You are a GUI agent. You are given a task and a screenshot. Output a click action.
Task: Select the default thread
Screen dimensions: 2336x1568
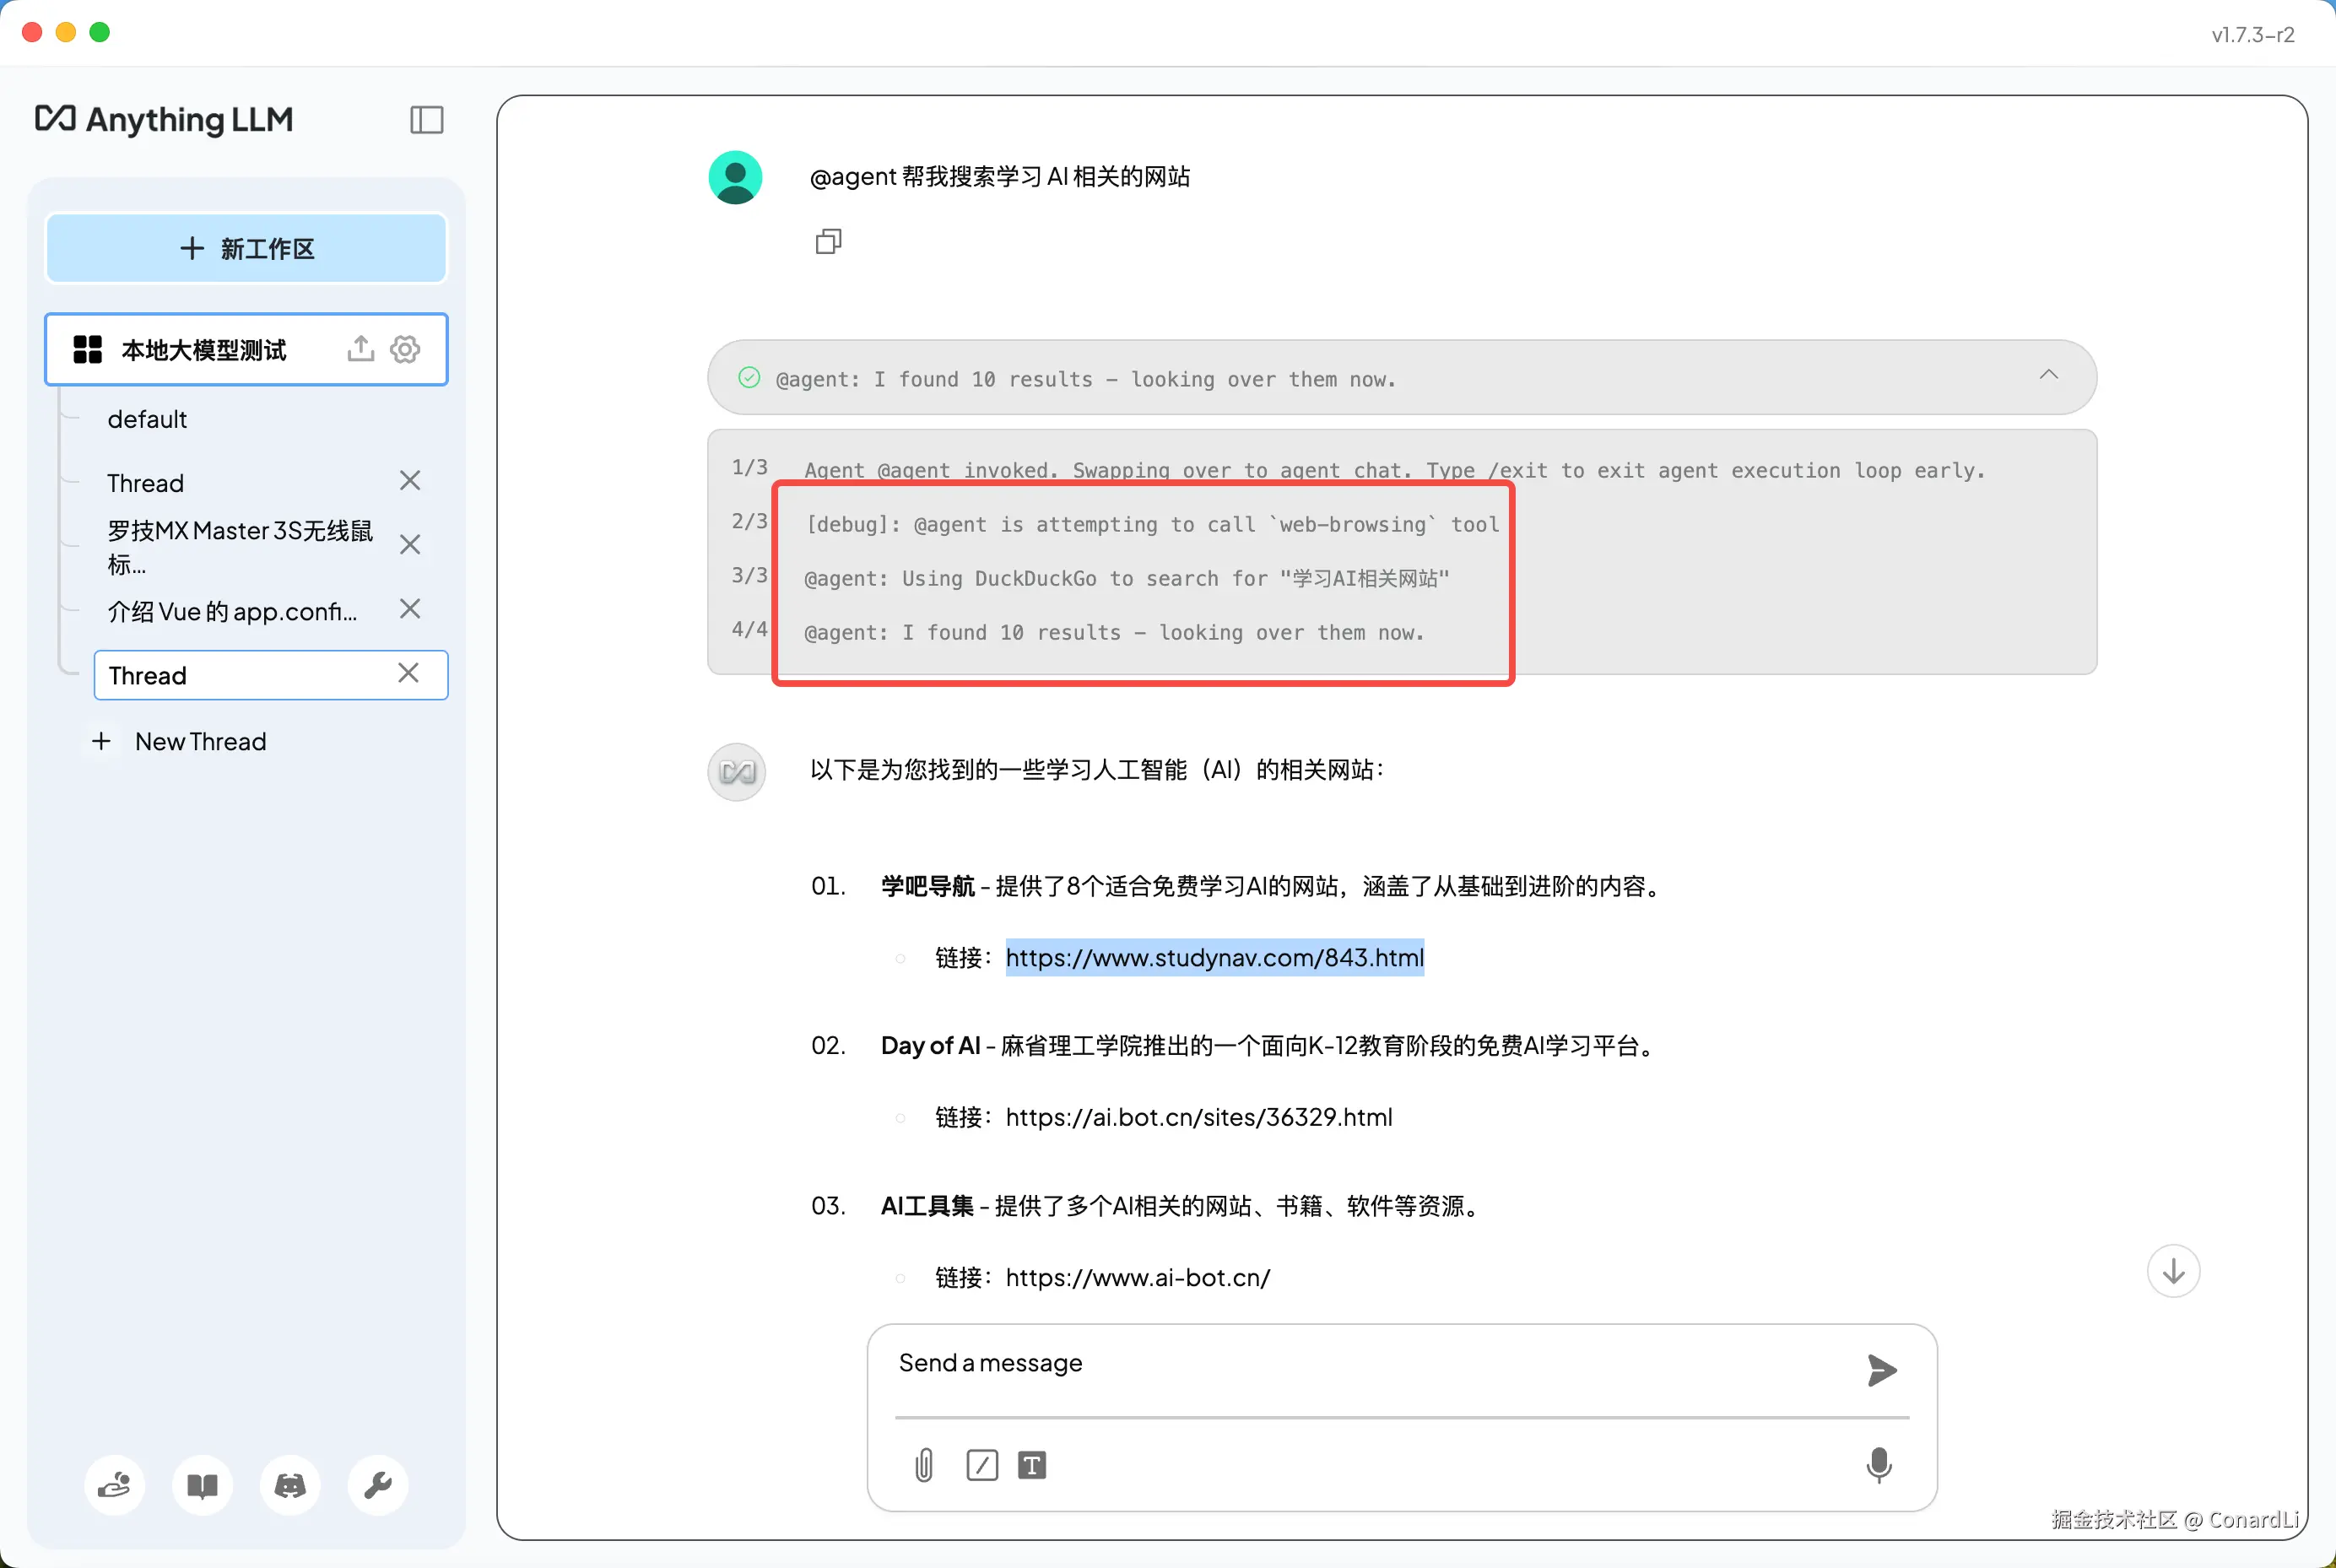[147, 419]
